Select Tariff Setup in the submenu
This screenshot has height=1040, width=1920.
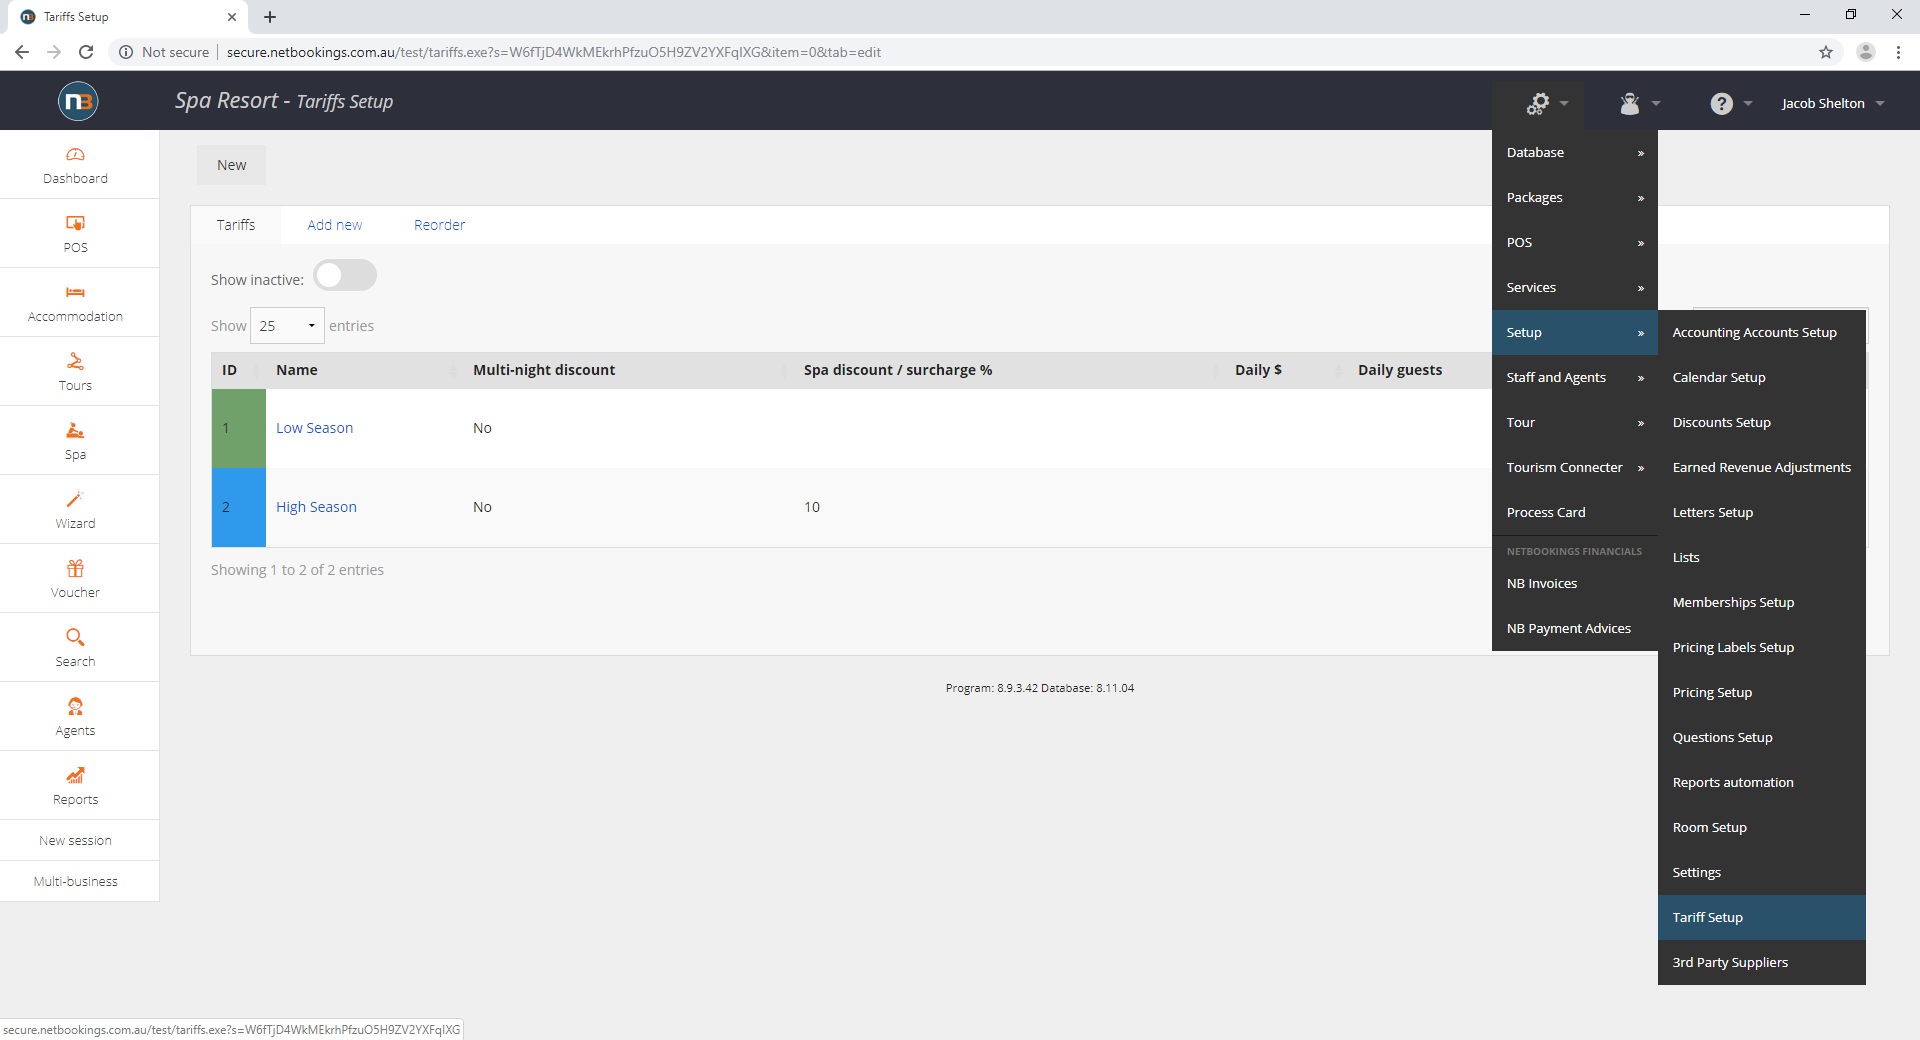click(x=1762, y=917)
